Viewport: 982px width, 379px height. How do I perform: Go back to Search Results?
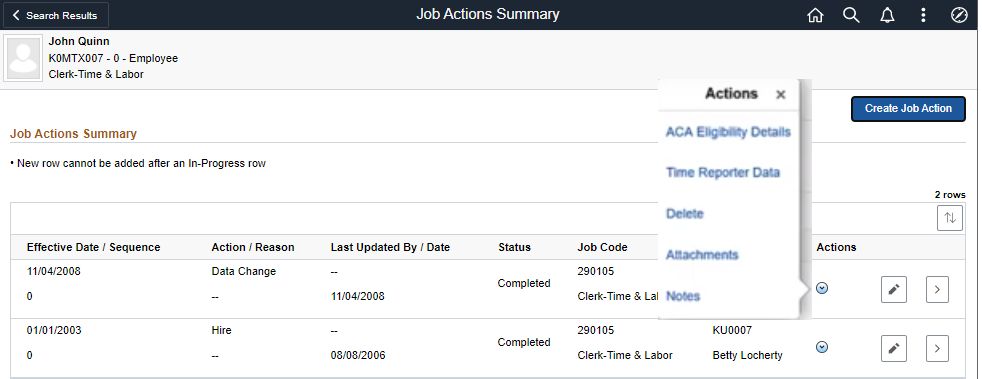click(56, 15)
